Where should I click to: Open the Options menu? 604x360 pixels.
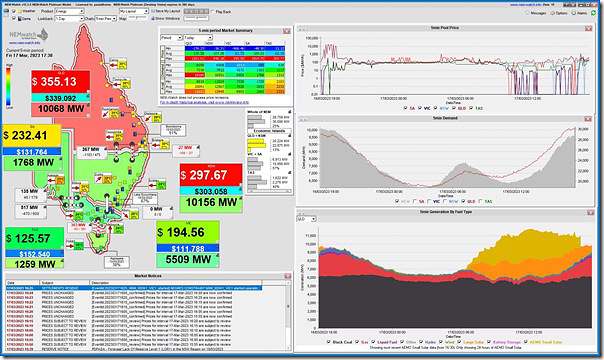tap(559, 13)
